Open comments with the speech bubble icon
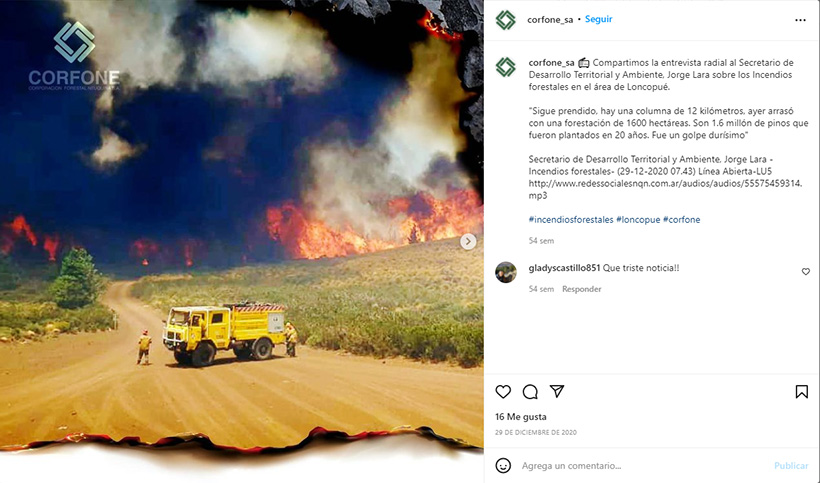820x483 pixels. coord(530,392)
